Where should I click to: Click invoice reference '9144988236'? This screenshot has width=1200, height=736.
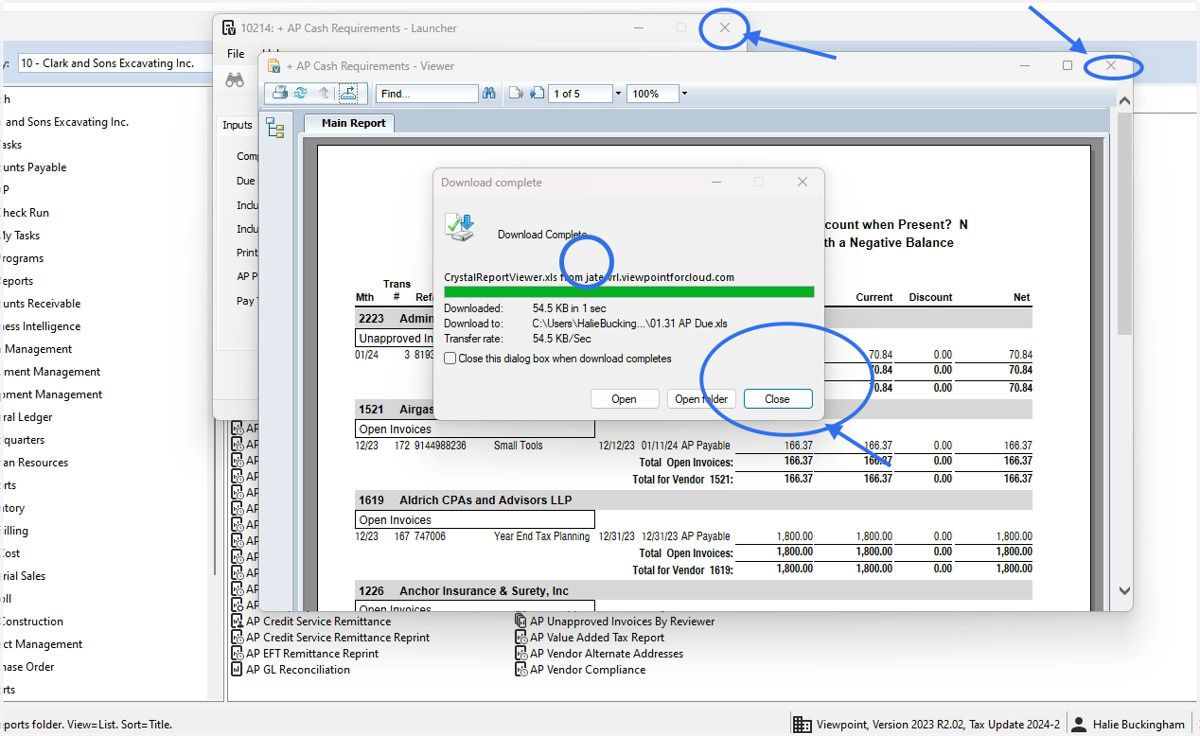pos(441,445)
